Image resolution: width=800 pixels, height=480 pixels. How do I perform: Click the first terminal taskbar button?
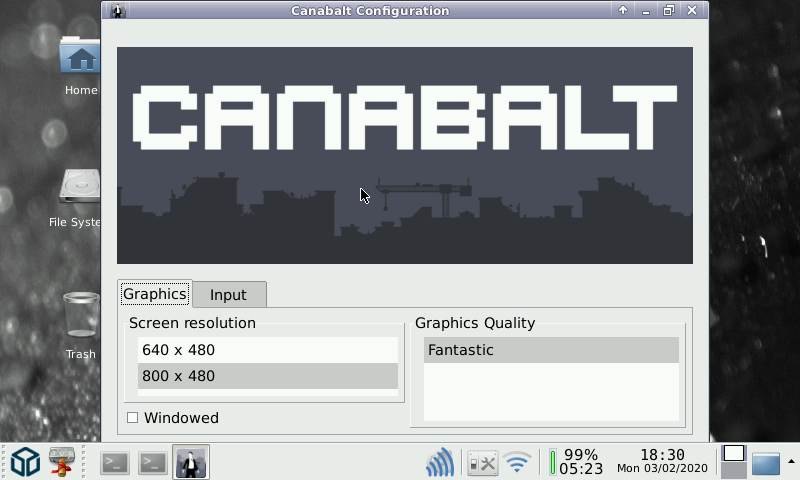[115, 462]
